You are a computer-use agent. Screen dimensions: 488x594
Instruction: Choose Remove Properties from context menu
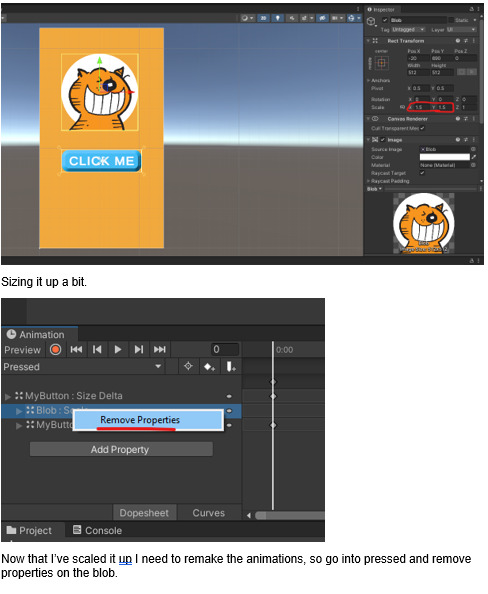[148, 420]
